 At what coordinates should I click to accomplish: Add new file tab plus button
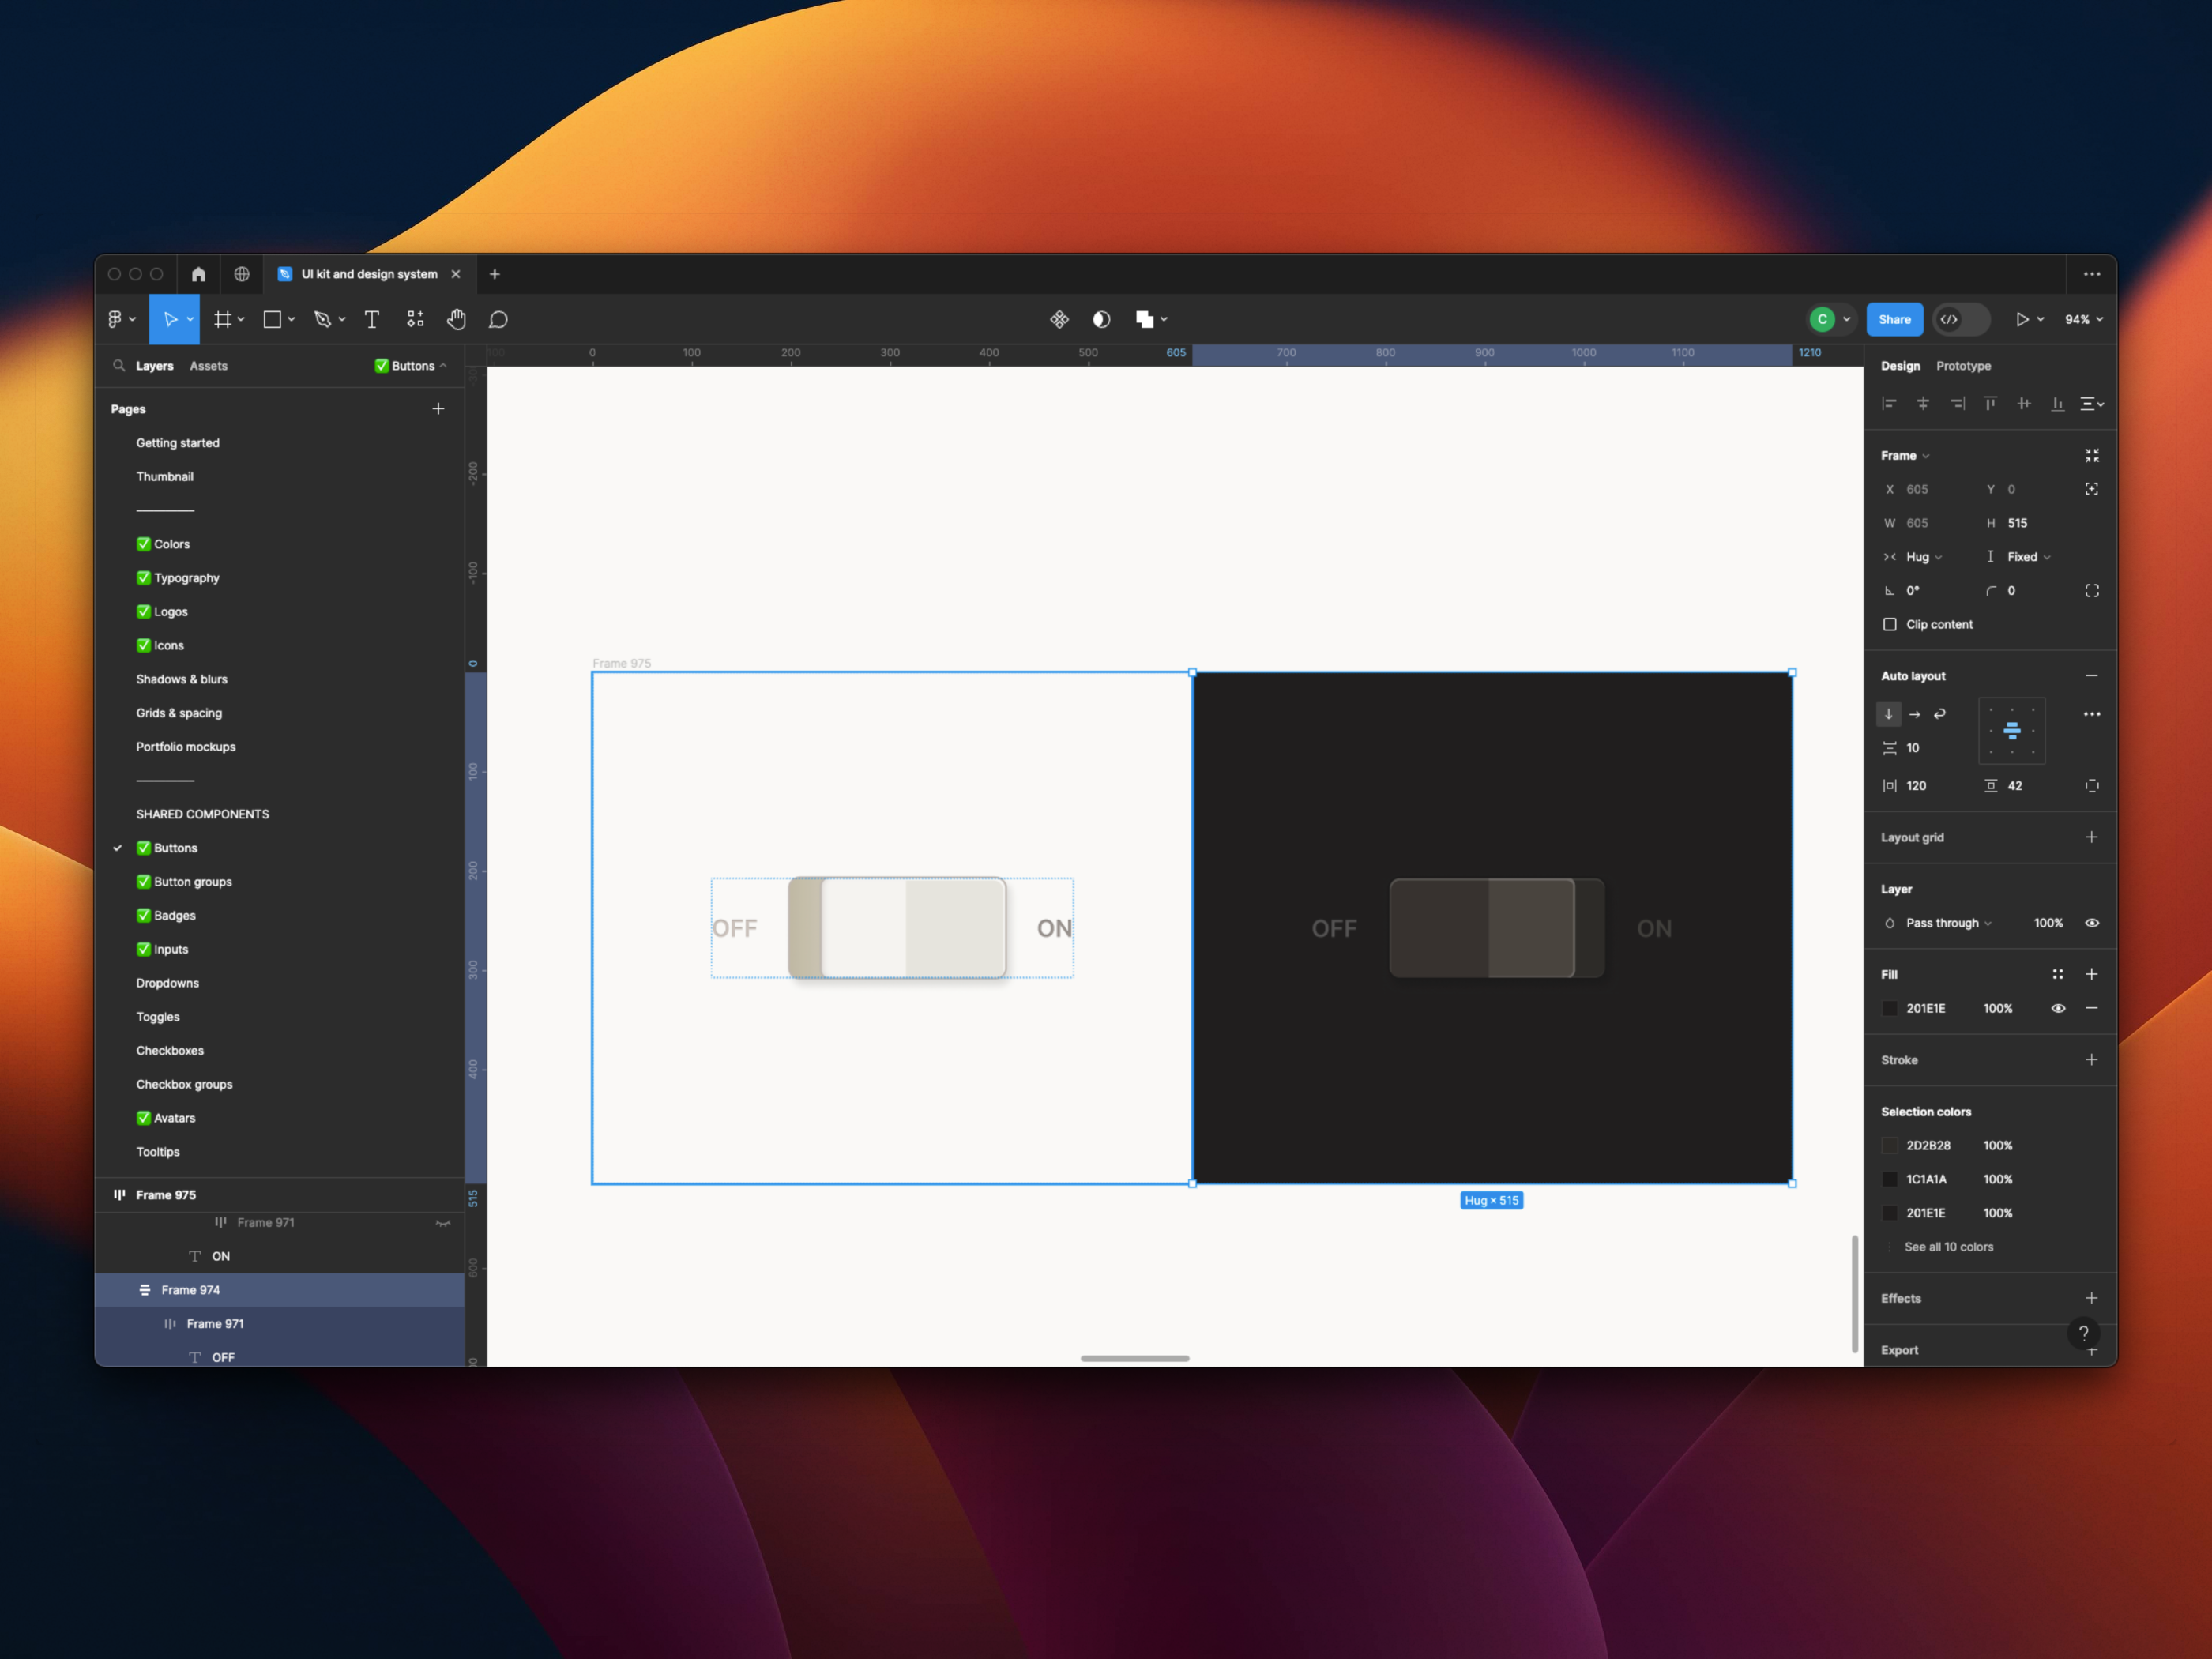click(494, 274)
